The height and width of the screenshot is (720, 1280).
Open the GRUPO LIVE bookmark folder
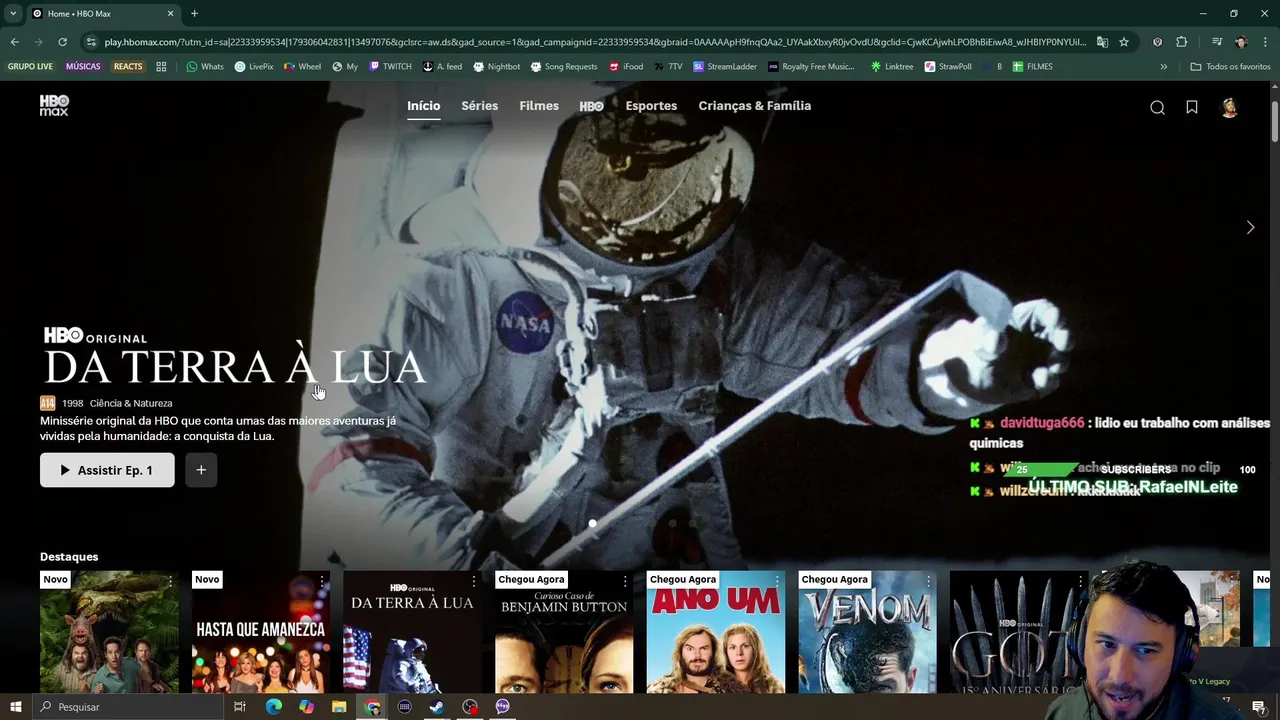click(x=30, y=67)
